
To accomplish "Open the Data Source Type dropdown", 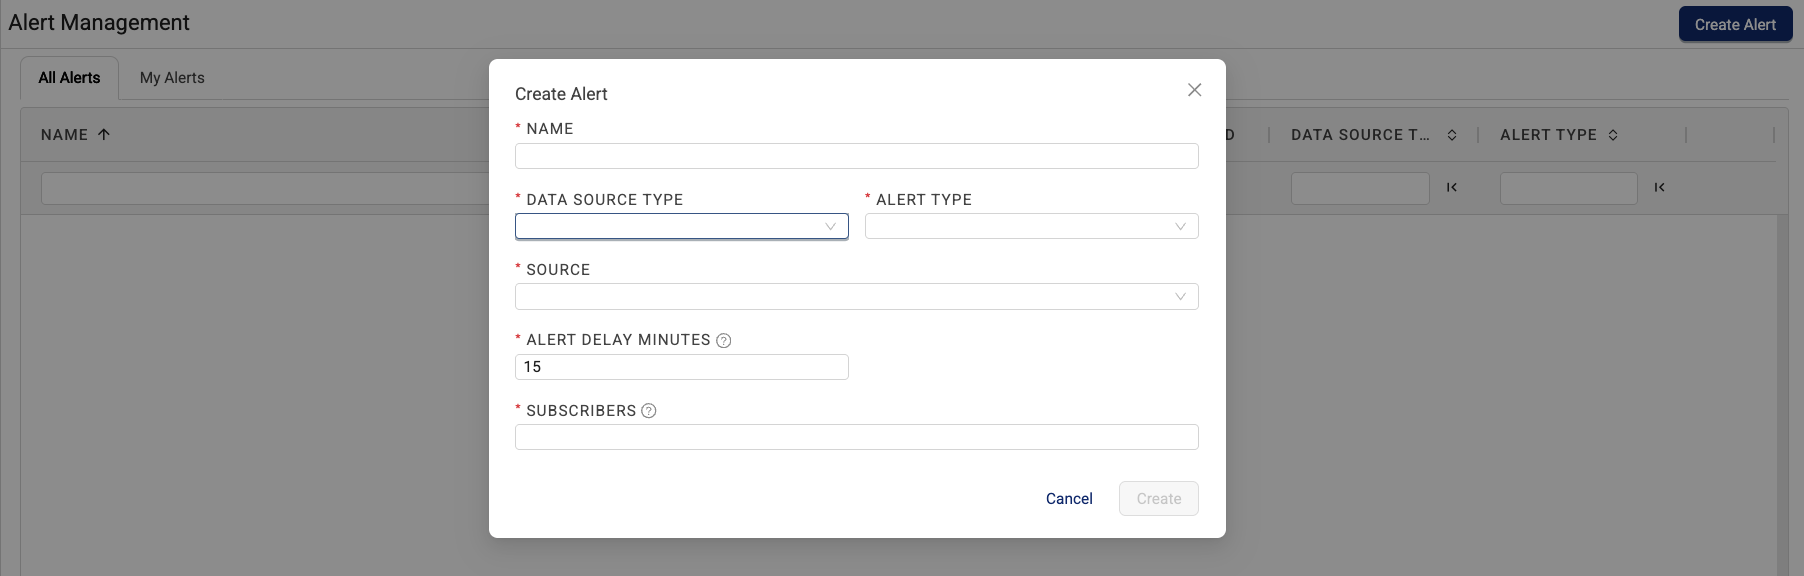I will tap(681, 227).
